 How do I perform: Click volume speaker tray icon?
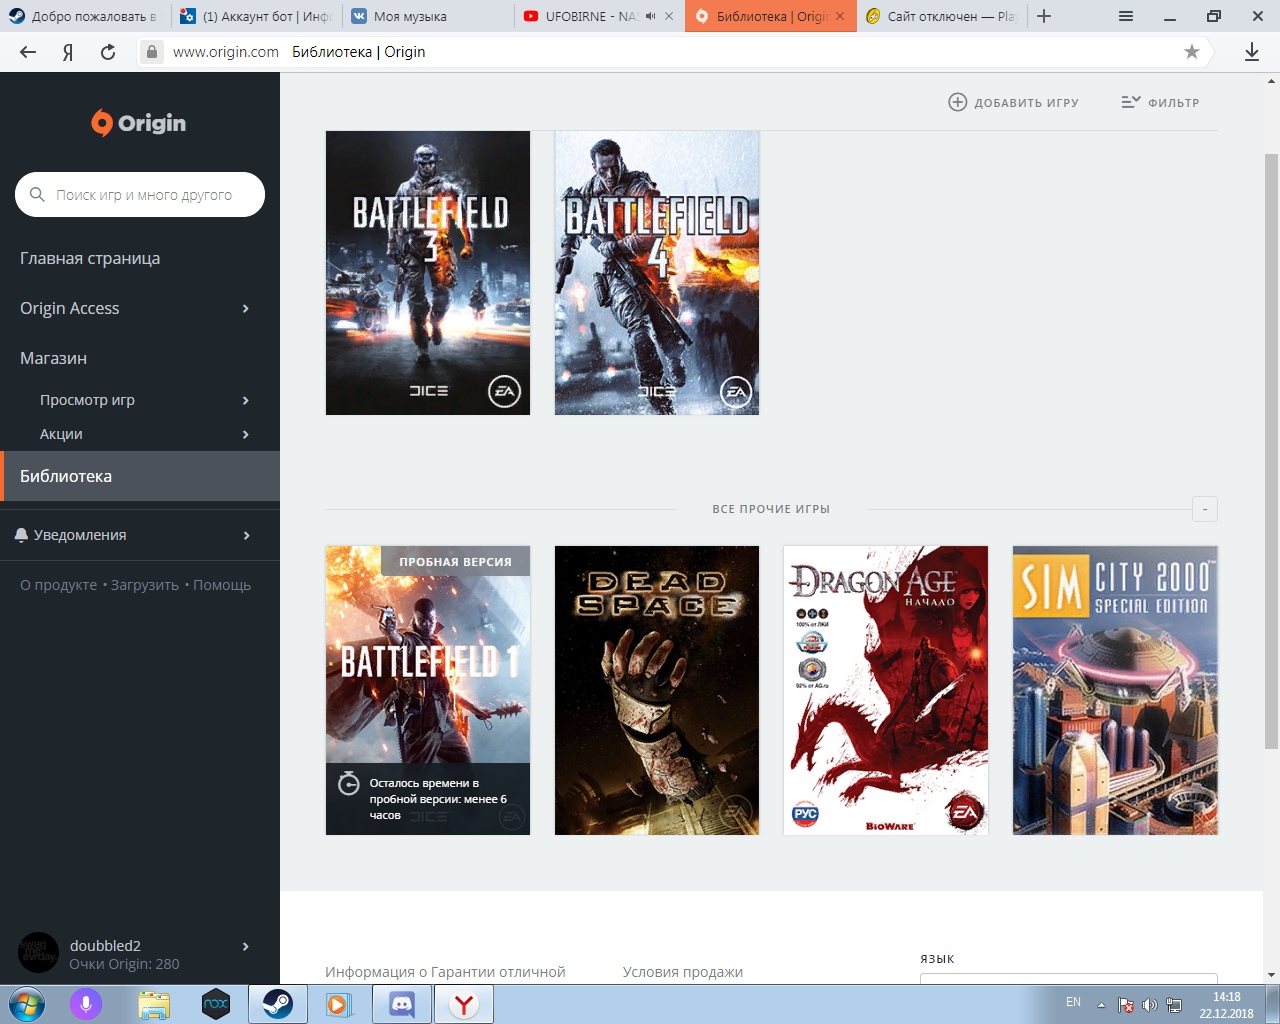tap(1150, 1005)
